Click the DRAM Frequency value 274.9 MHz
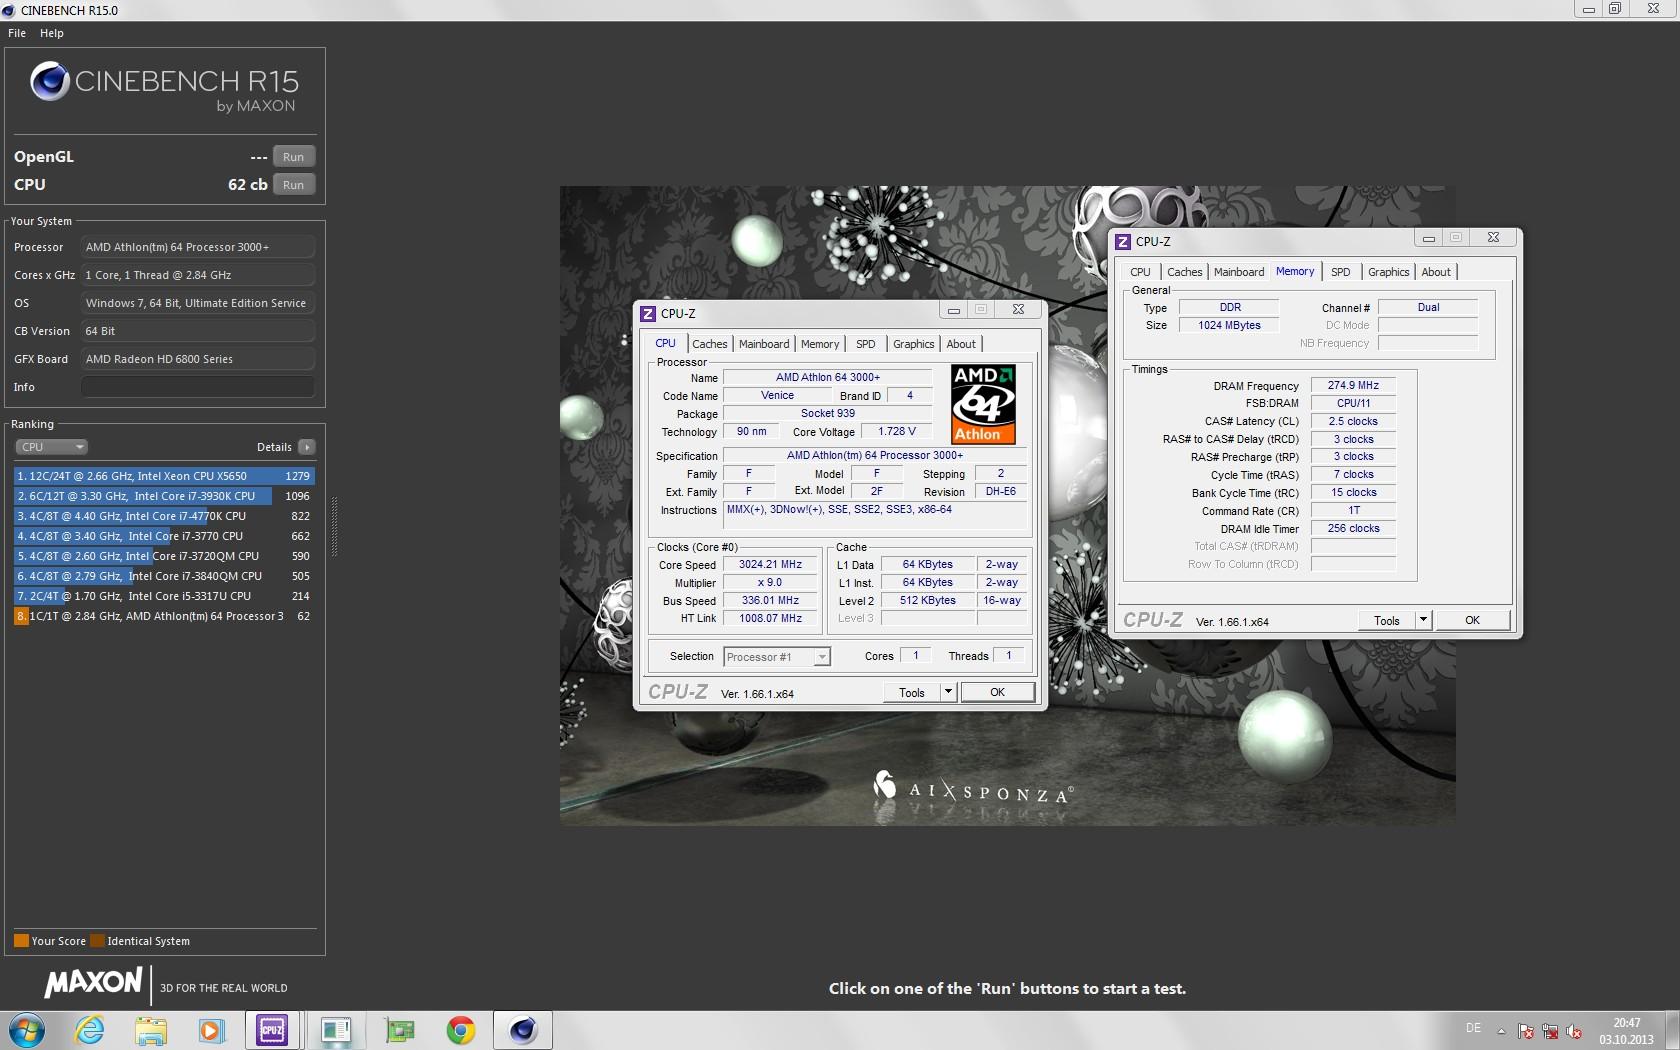Image resolution: width=1680 pixels, height=1050 pixels. pos(1353,385)
